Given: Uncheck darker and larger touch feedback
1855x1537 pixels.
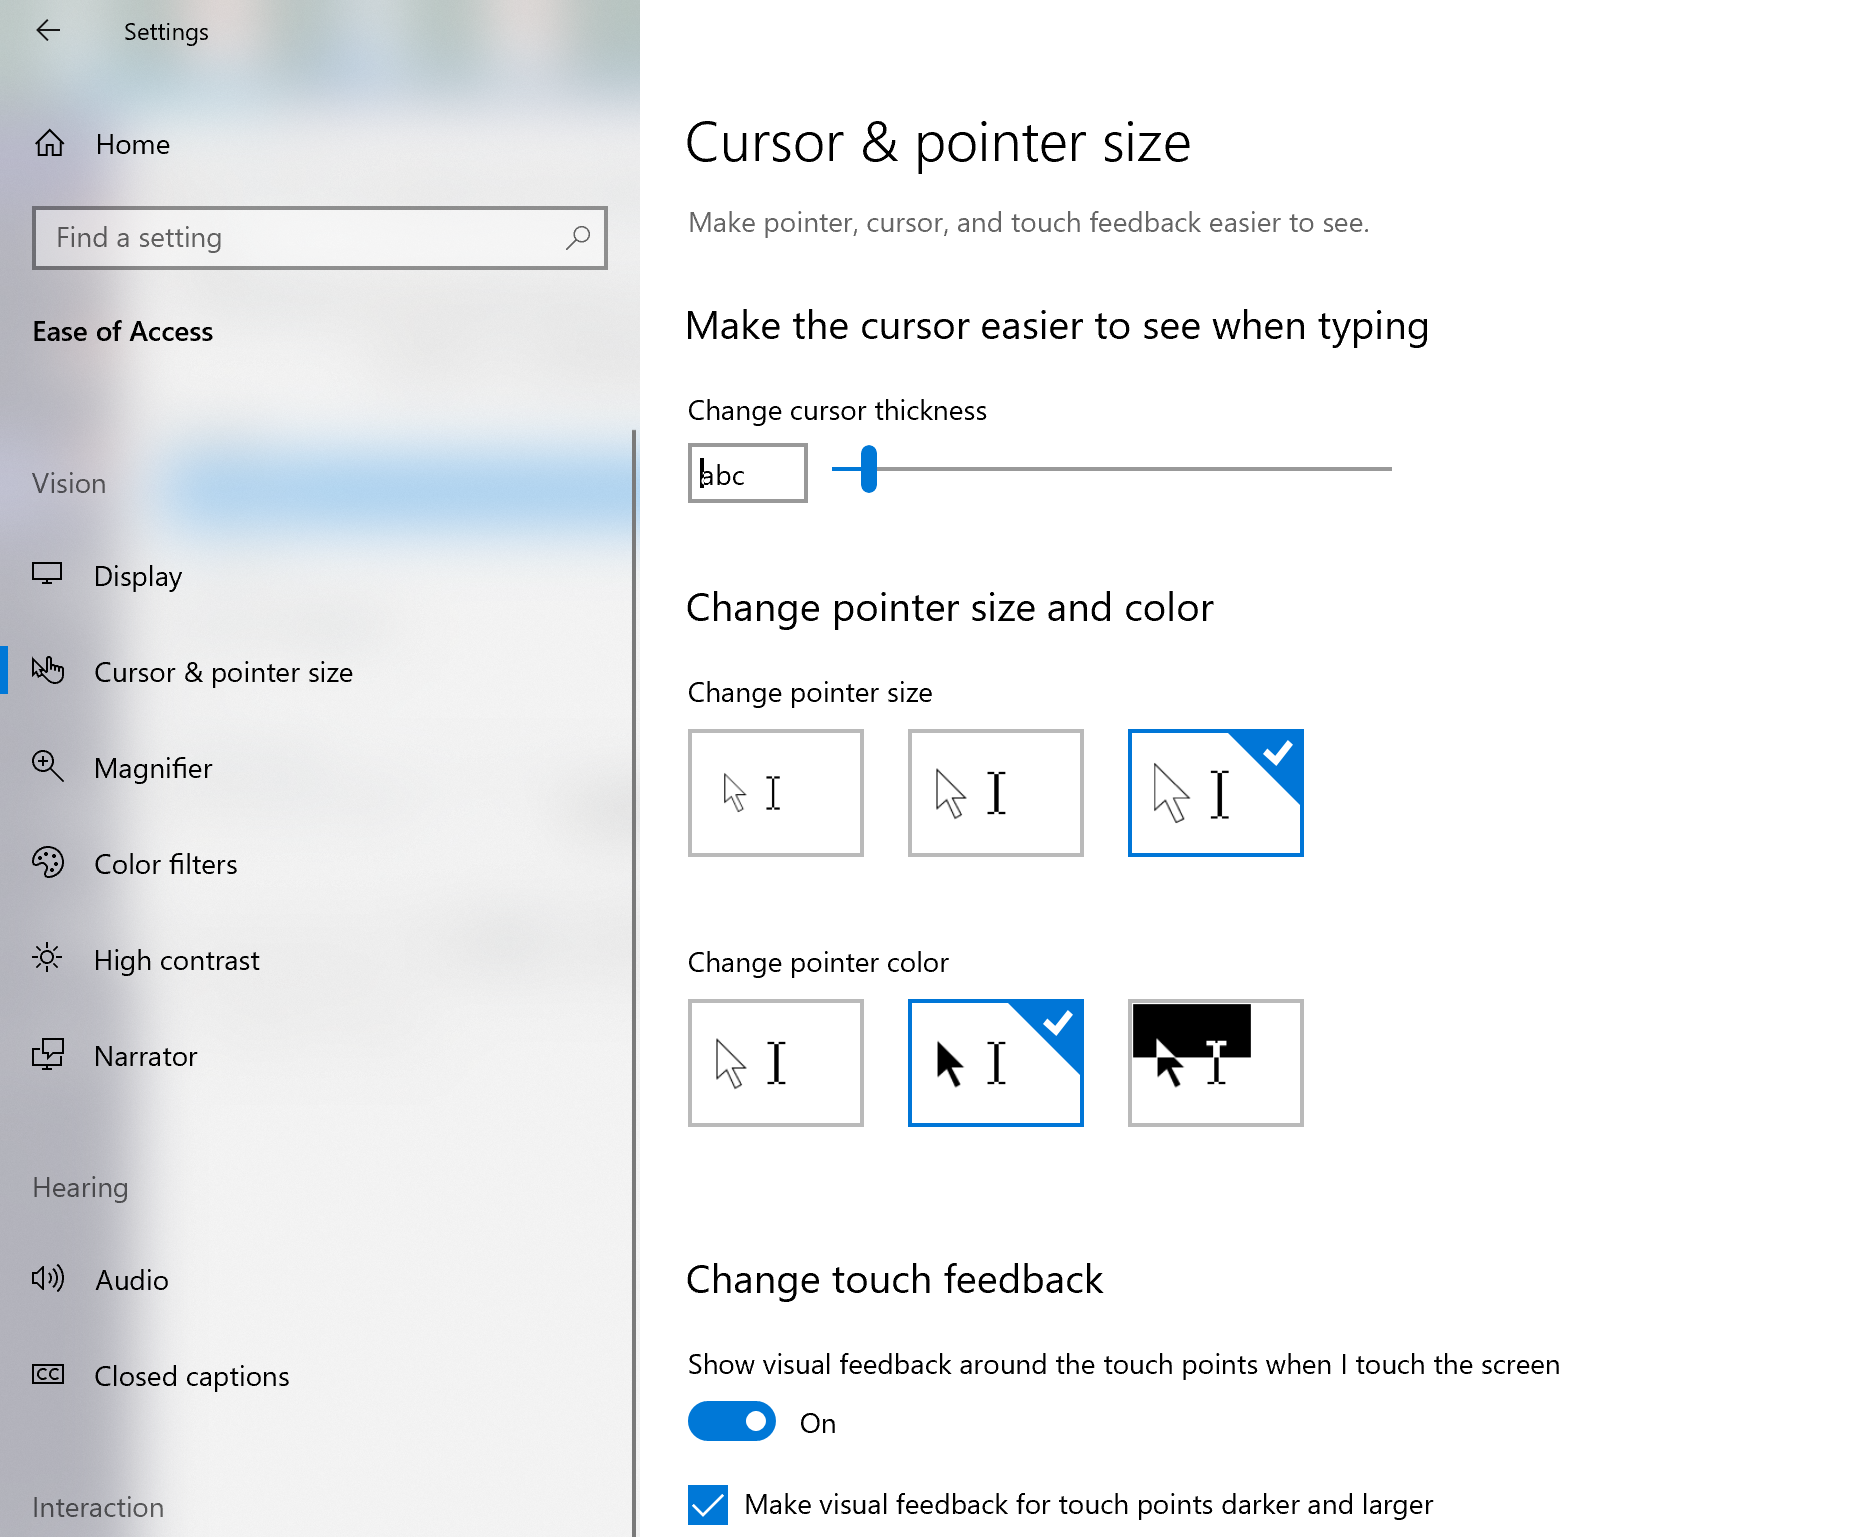Looking at the screenshot, I should pyautogui.click(x=708, y=1505).
